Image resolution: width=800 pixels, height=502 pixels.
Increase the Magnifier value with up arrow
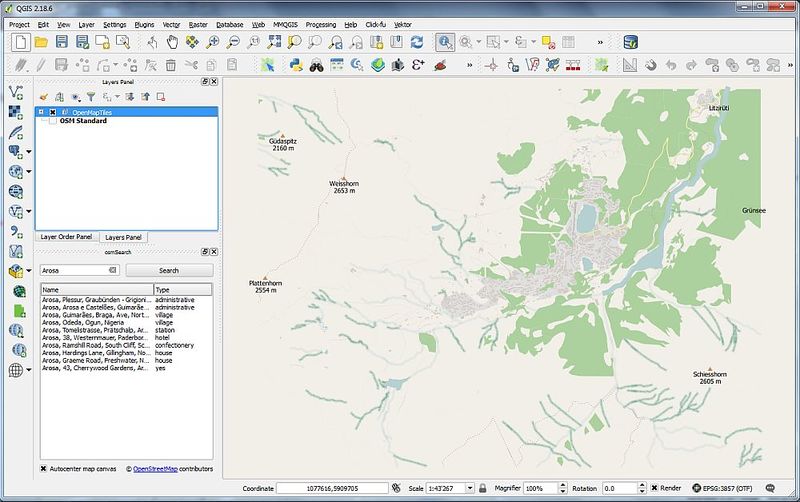(x=563, y=485)
